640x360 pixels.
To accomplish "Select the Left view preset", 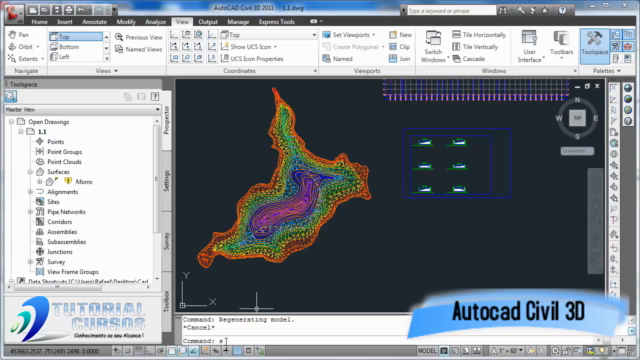I will pyautogui.click(x=76, y=57).
